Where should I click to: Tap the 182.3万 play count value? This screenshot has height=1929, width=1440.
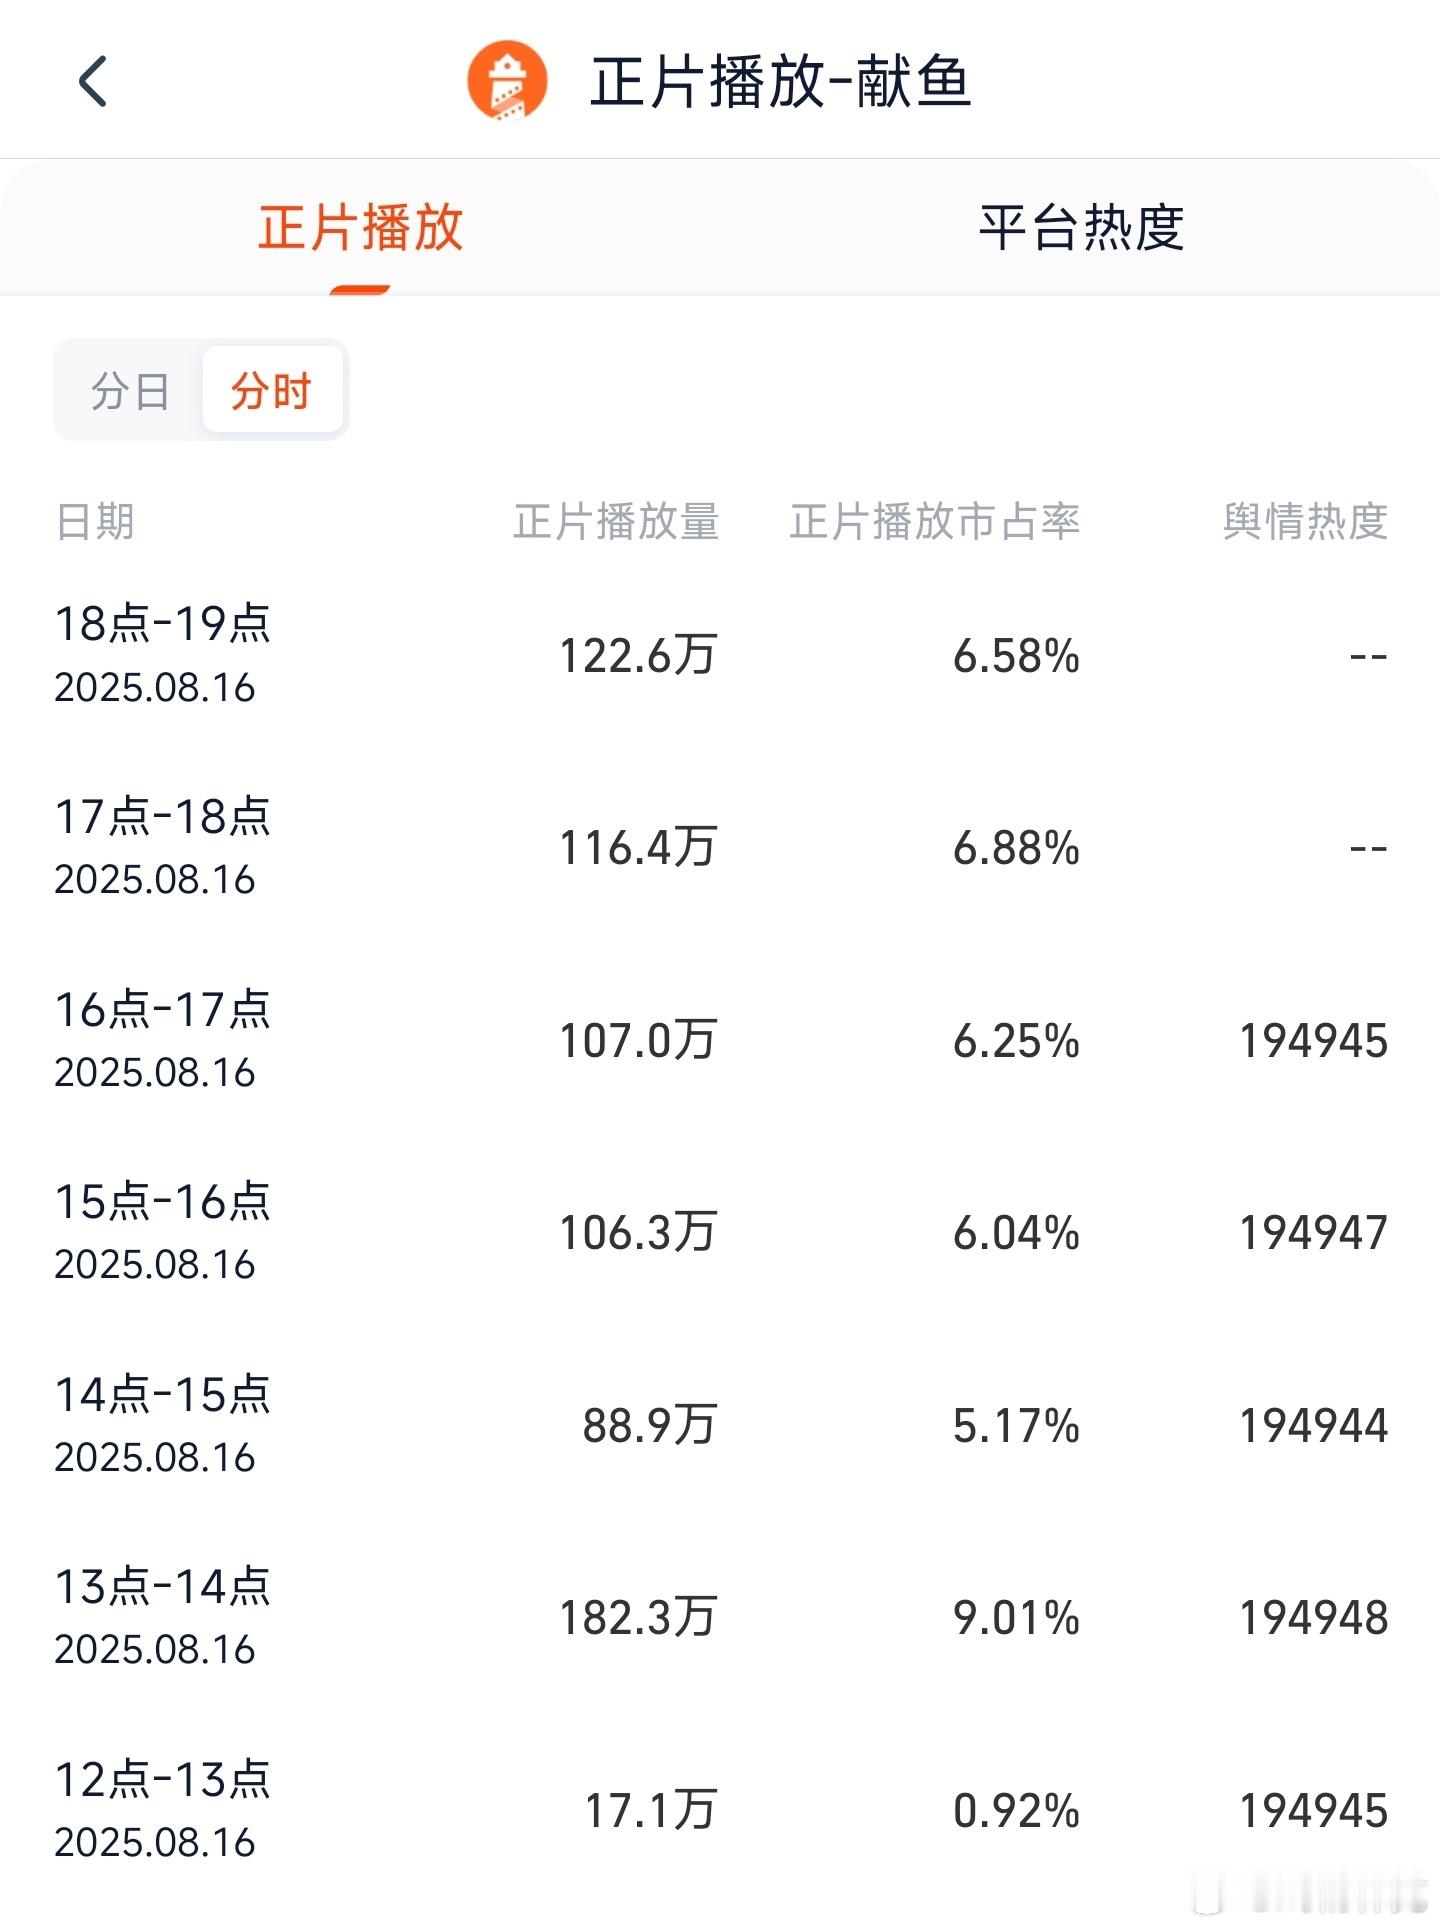pos(638,1618)
